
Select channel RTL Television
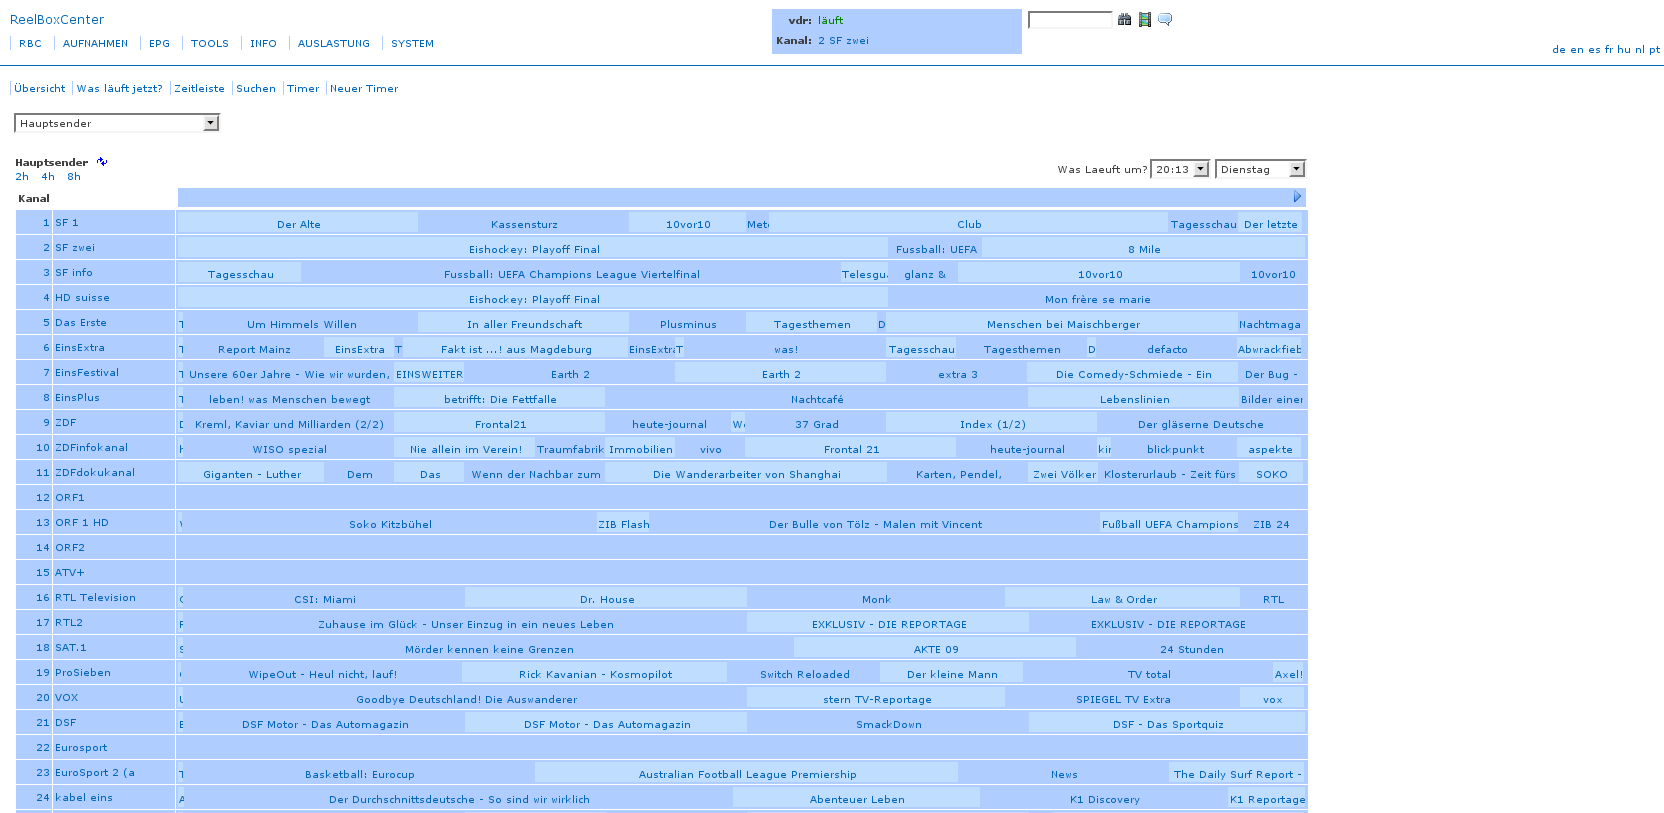pyautogui.click(x=95, y=598)
